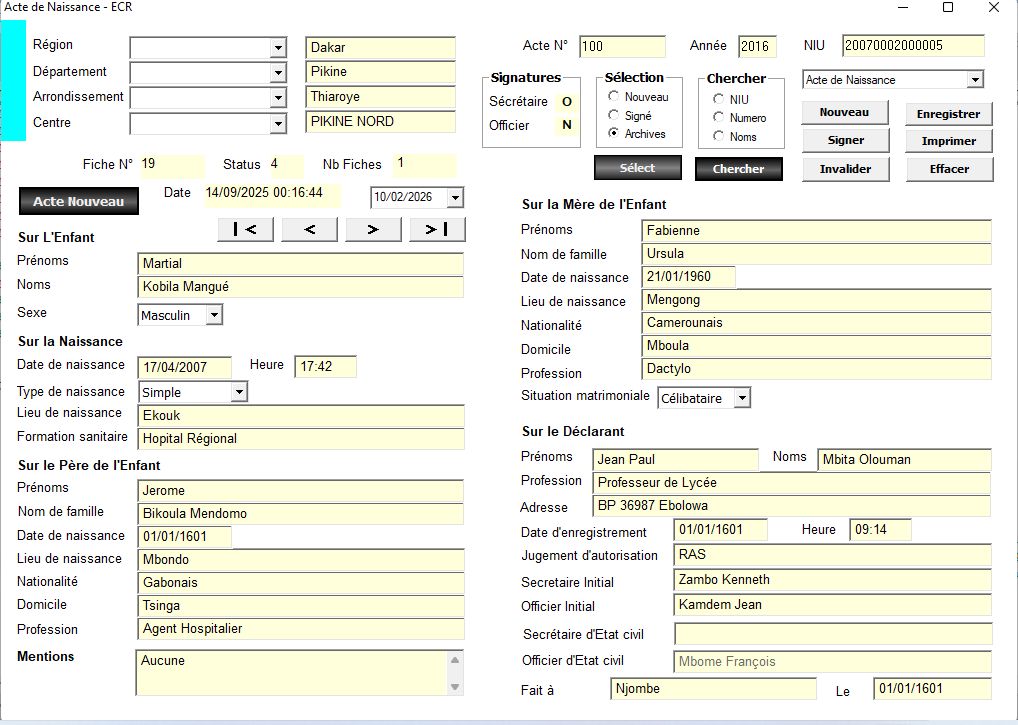Open the date picker showing 10/02/2026
This screenshot has height=725, width=1018.
(x=455, y=197)
